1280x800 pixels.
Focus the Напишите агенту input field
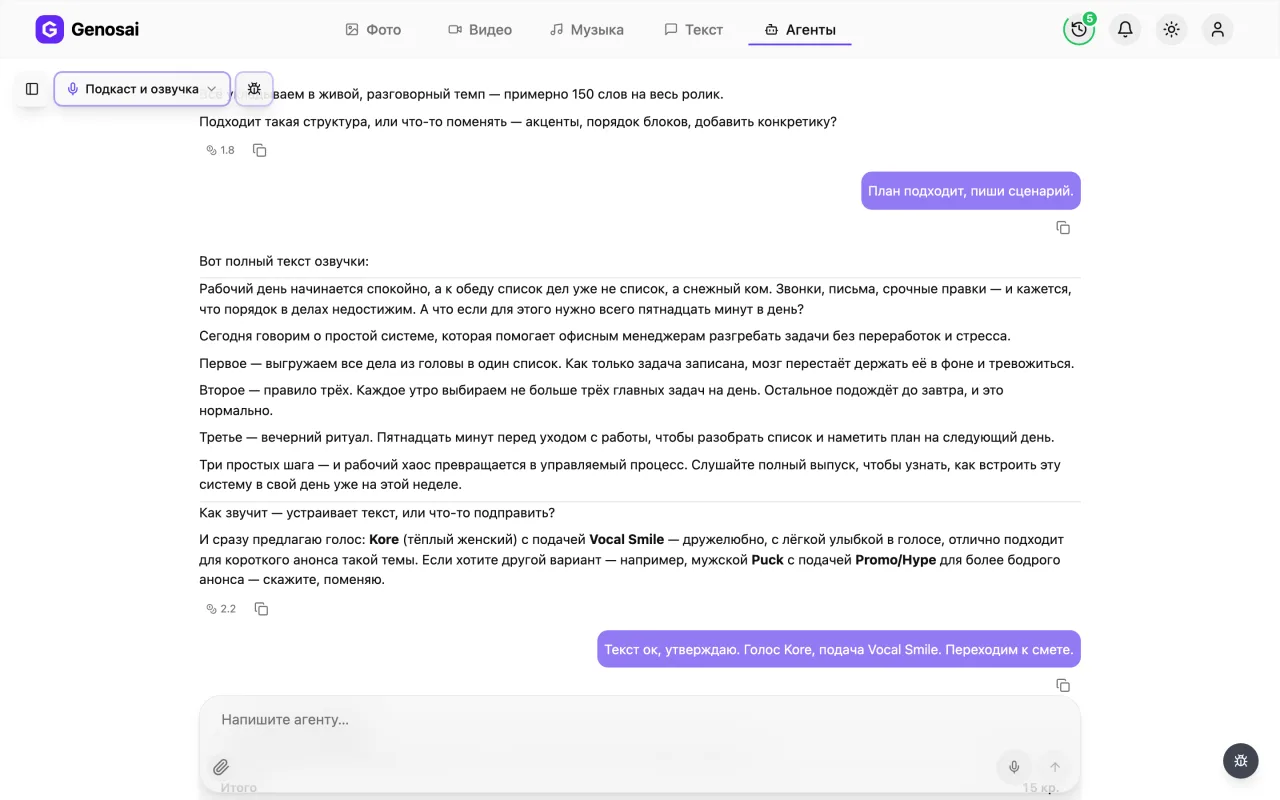[x=640, y=720]
